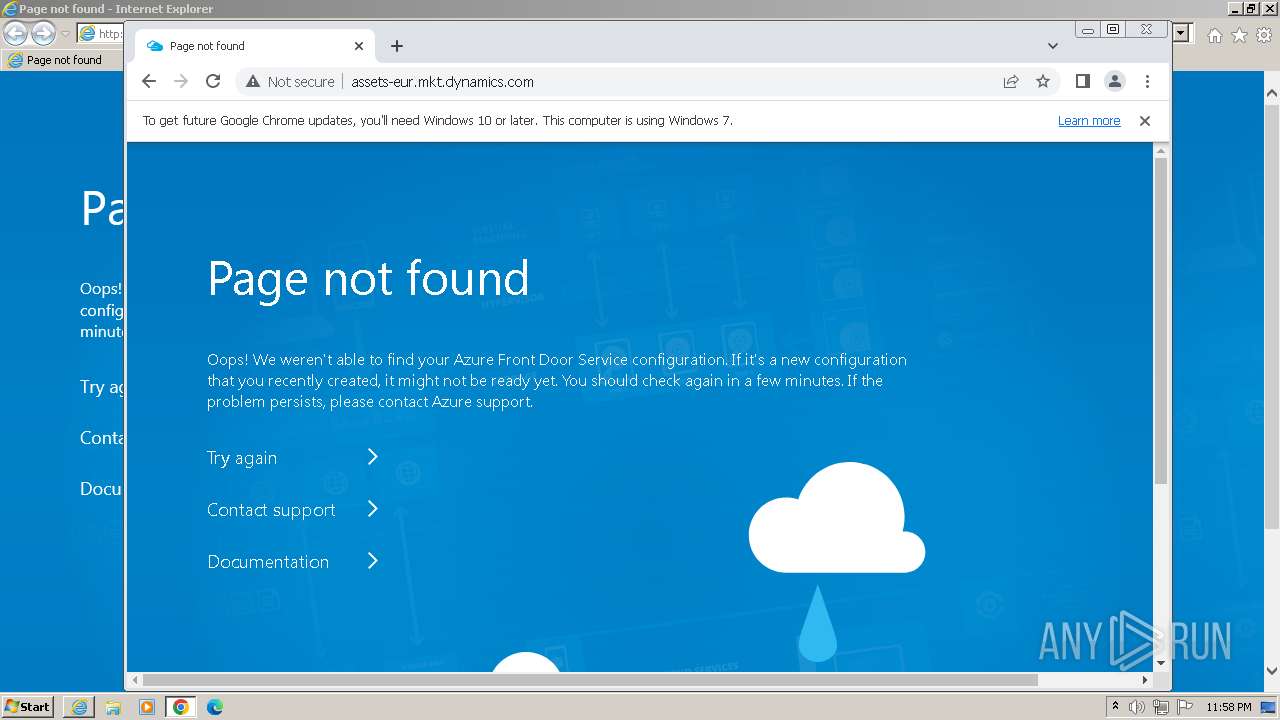Click the Show desktop button

[1269, 707]
